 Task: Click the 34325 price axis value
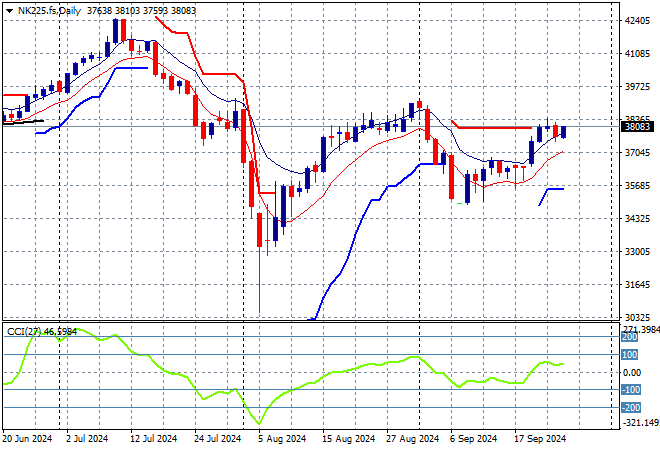coord(637,219)
